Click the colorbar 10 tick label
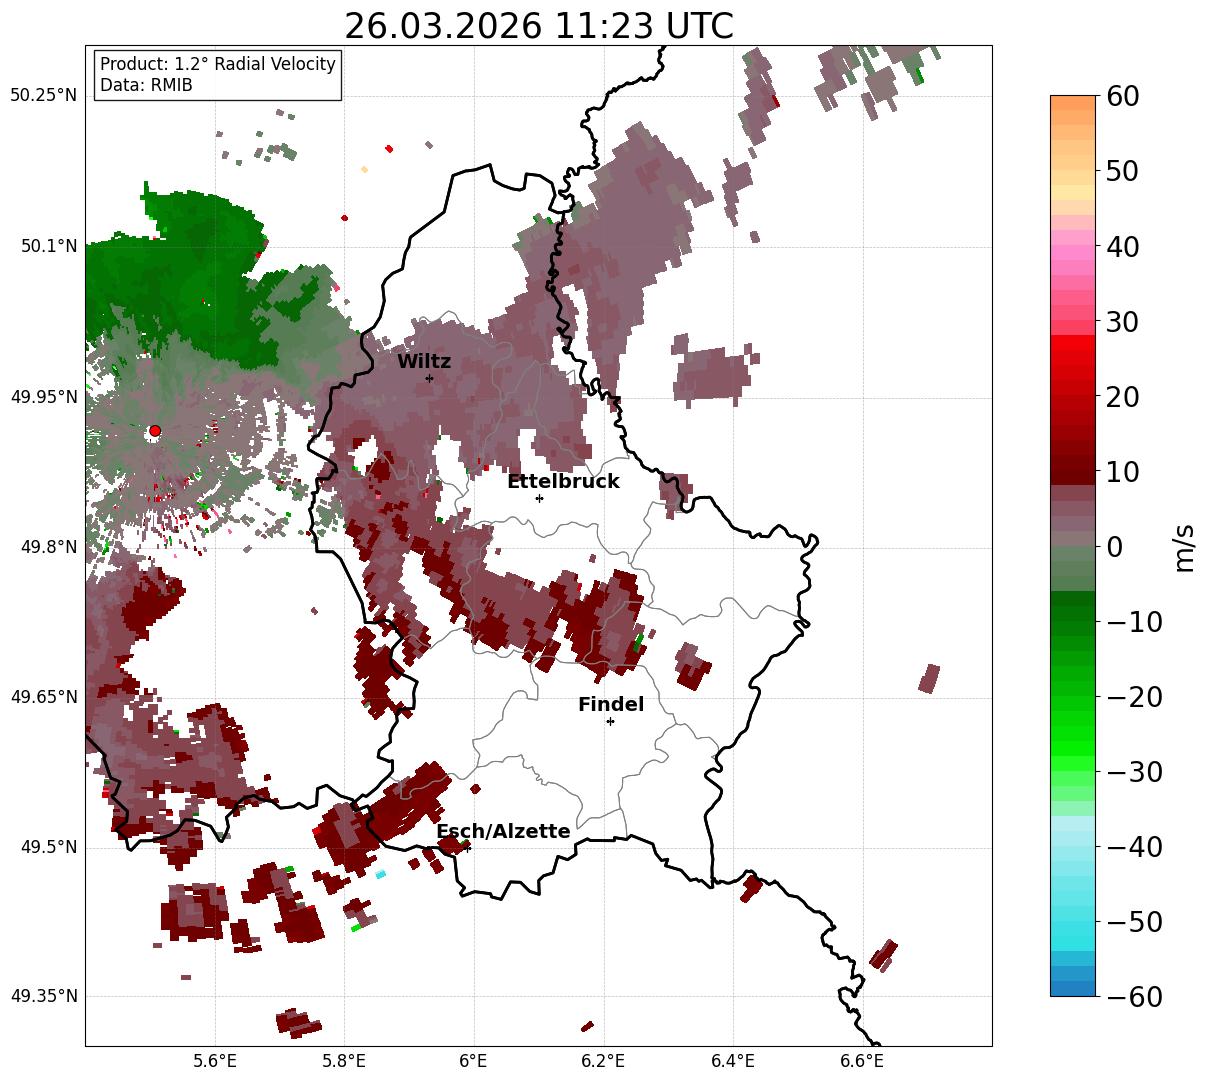Image resolution: width=1207 pixels, height=1081 pixels. [1123, 472]
